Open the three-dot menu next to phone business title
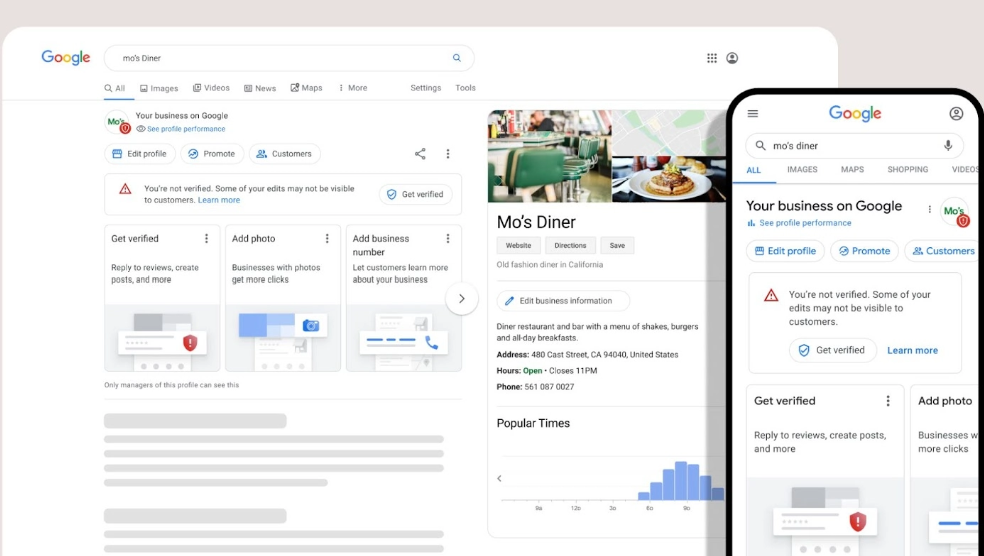 (929, 209)
